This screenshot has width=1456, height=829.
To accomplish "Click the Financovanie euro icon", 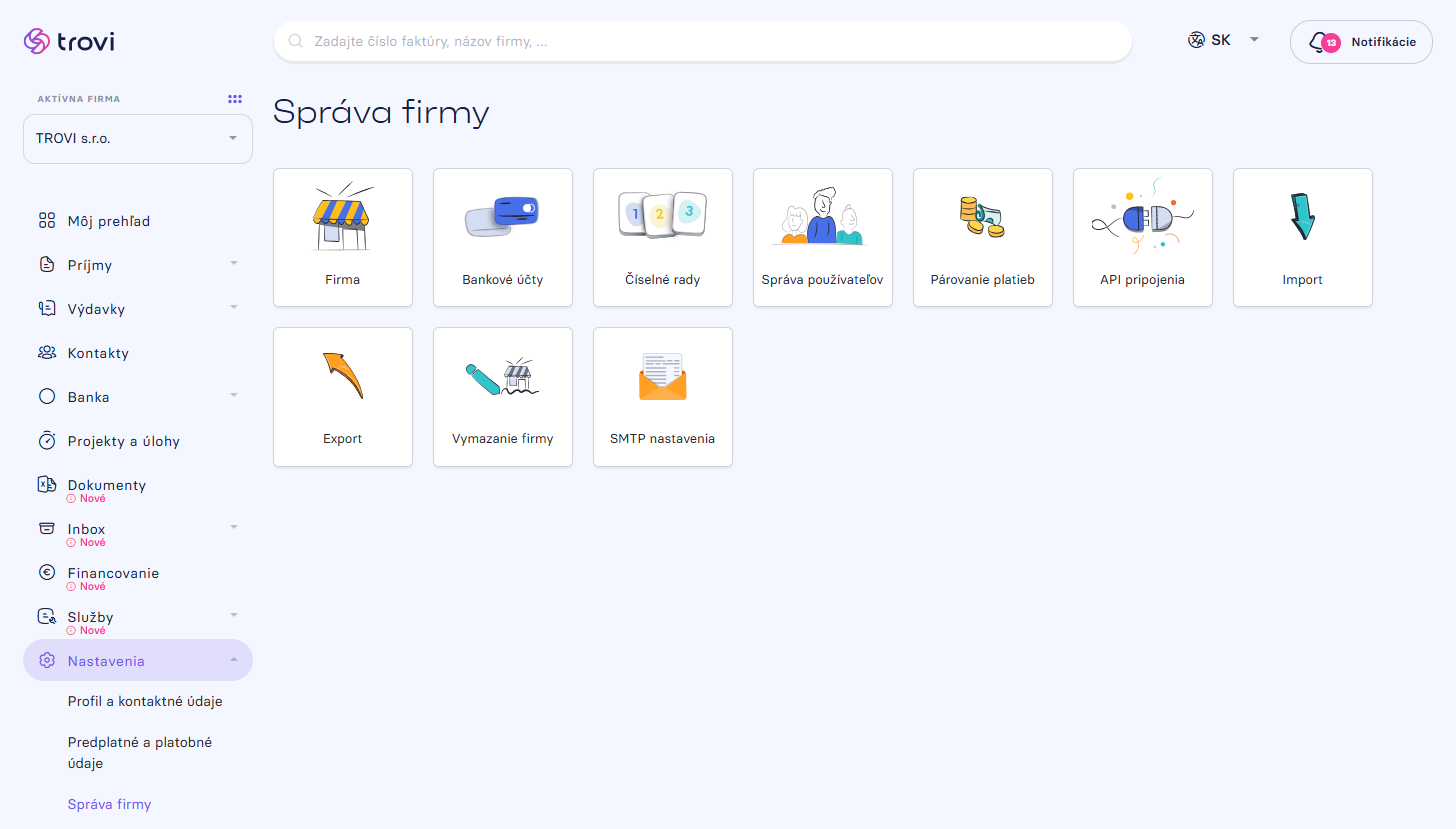I will click(47, 573).
